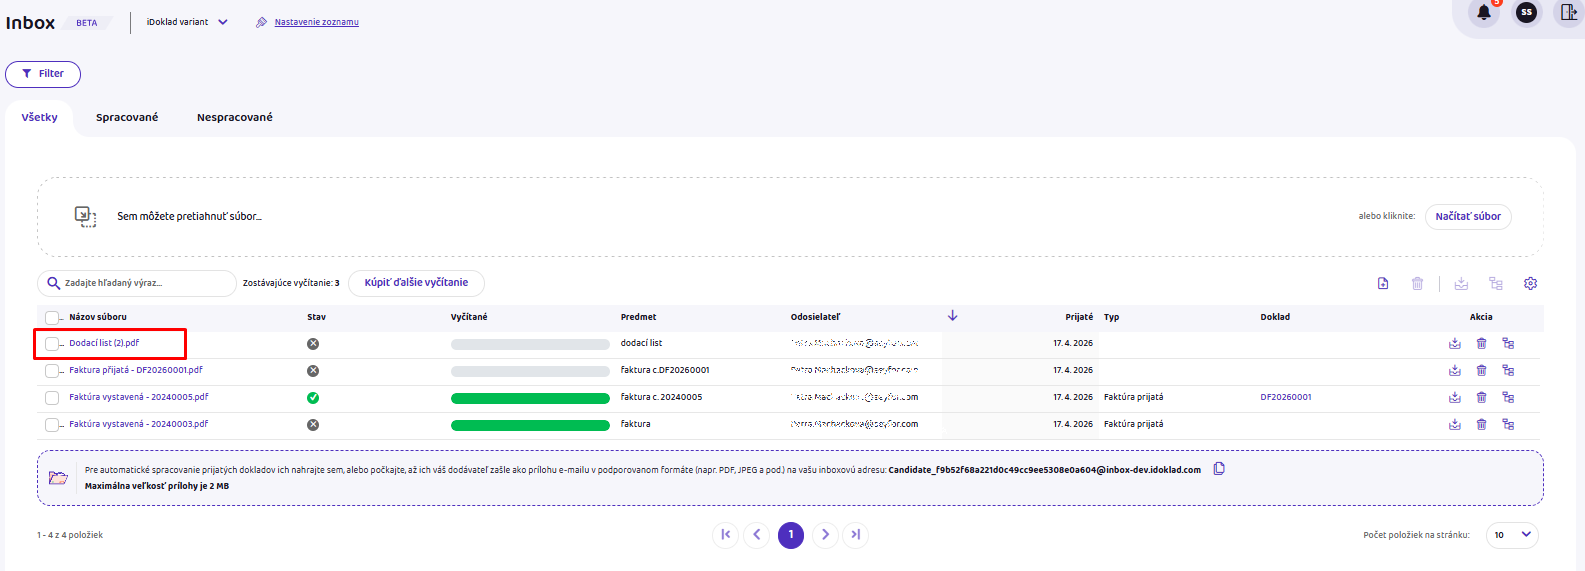
Task: Click the search field Zadajte hľadaný výraz
Action: (x=137, y=283)
